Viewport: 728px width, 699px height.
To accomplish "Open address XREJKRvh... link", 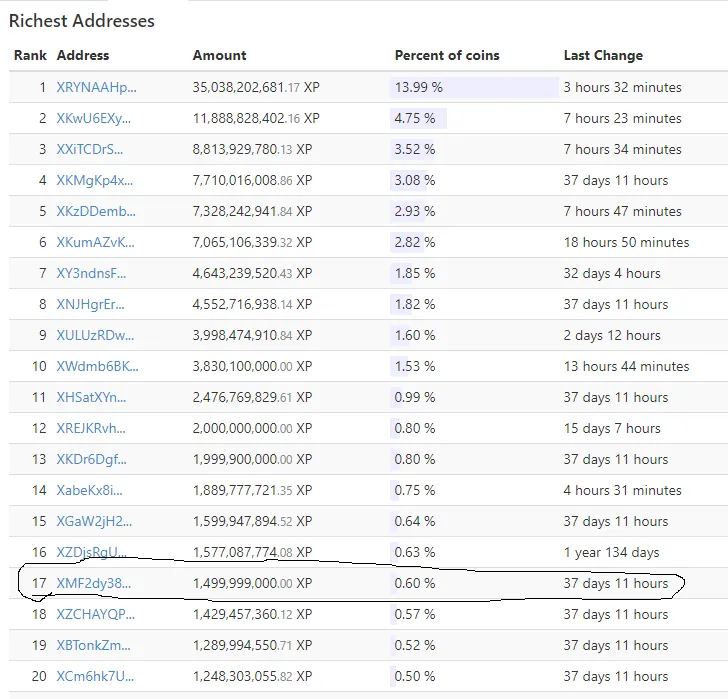I will pyautogui.click(x=91, y=428).
